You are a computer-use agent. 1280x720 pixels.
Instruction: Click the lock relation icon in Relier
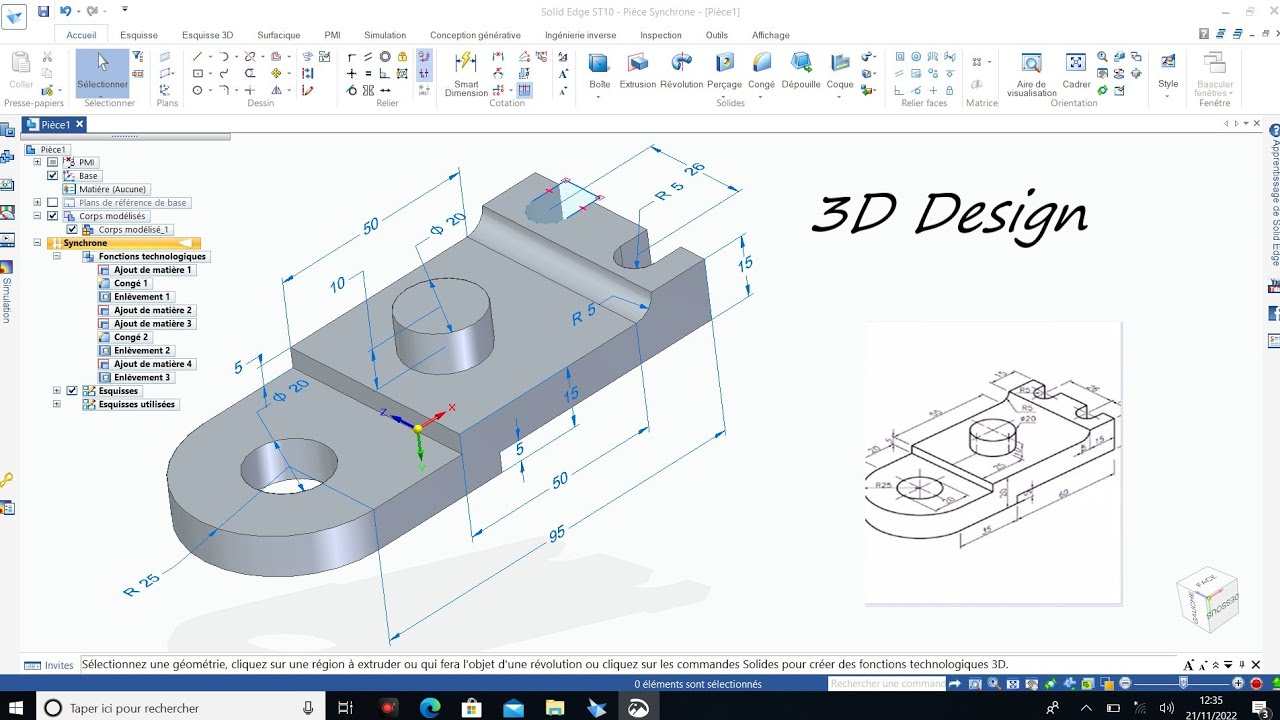pyautogui.click(x=402, y=57)
